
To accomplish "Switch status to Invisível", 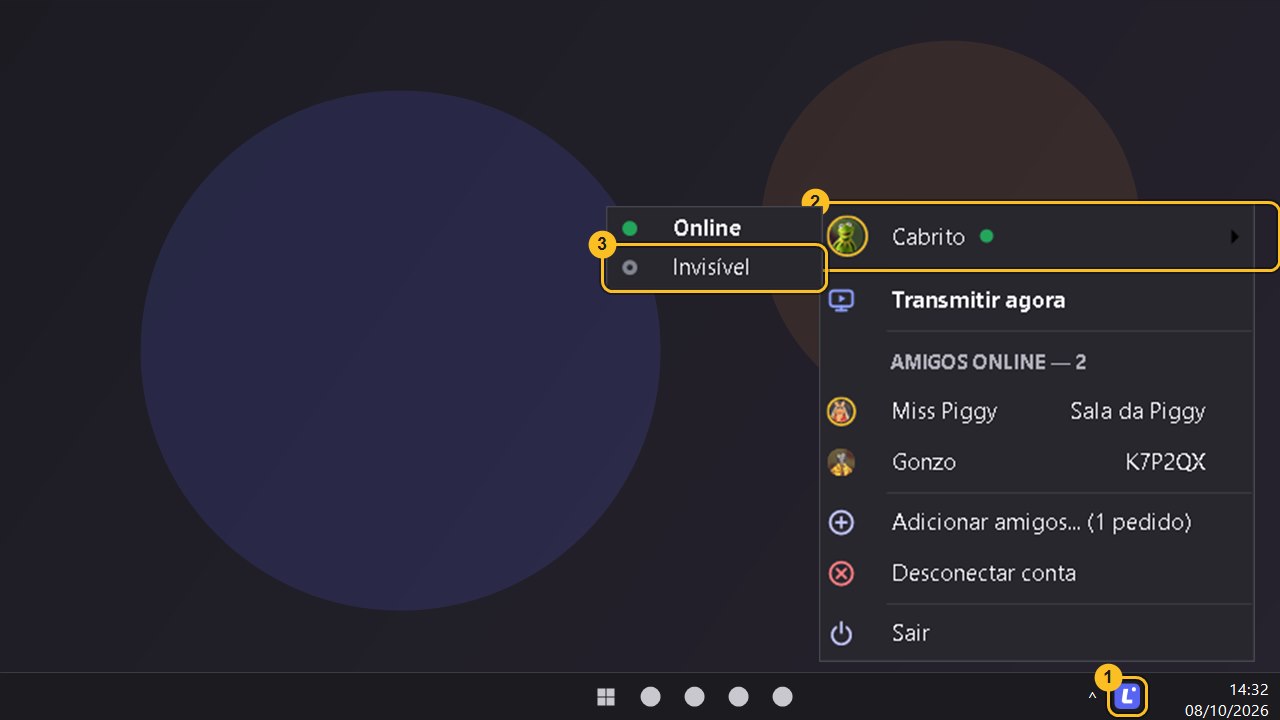I will pos(713,268).
